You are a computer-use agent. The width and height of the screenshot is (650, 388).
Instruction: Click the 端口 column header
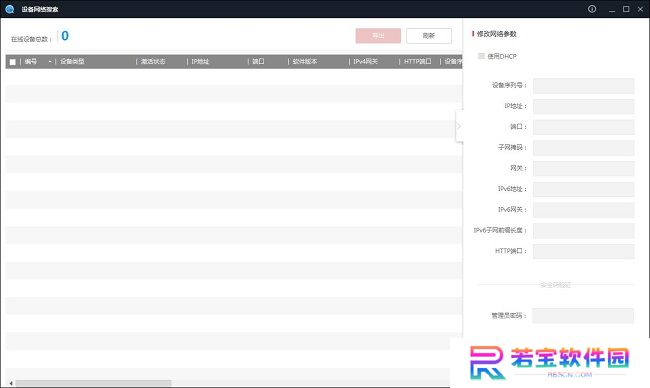point(258,61)
